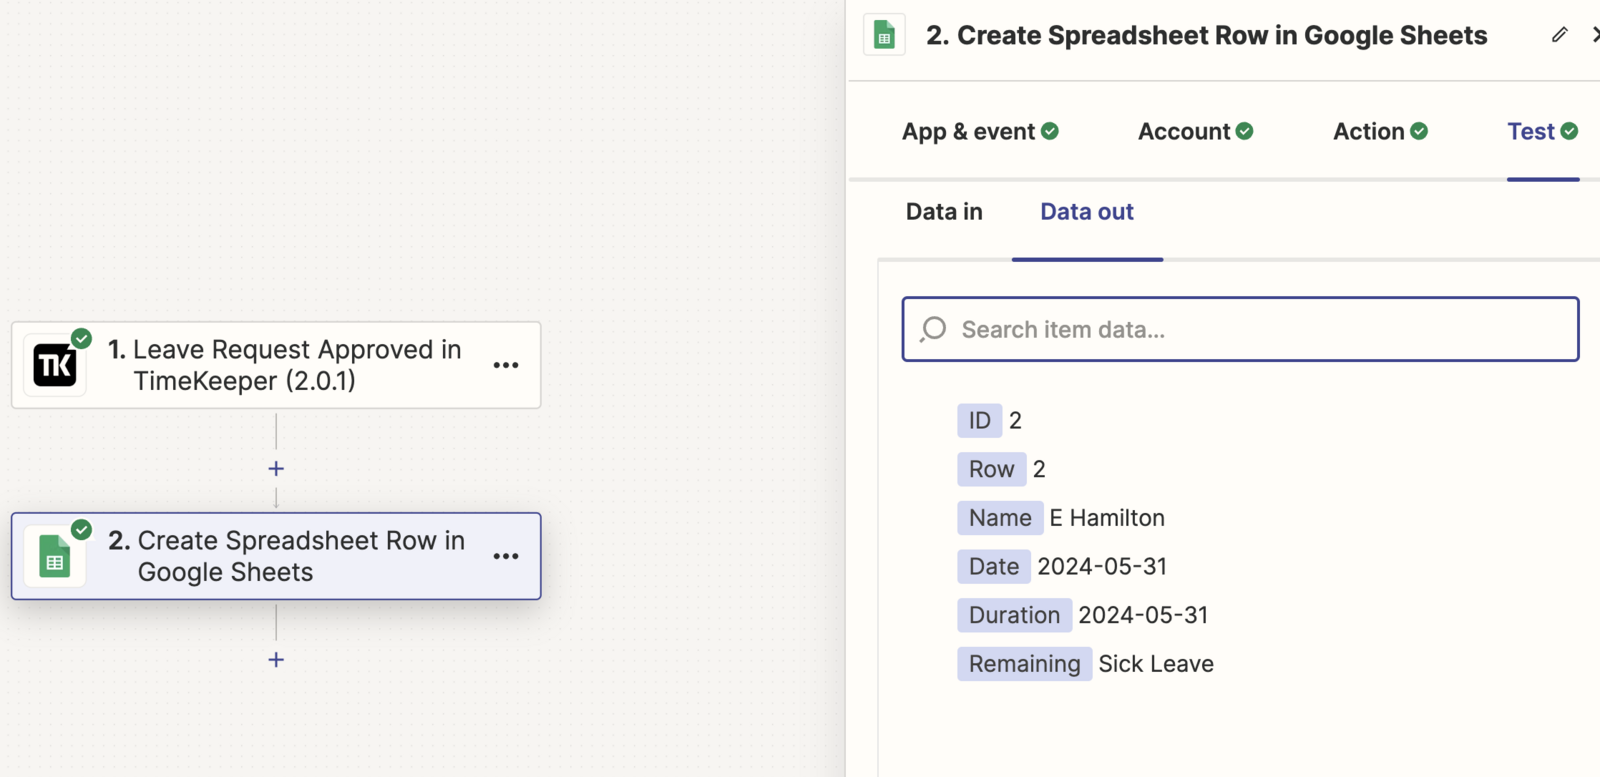Click the Duration field label
1600x777 pixels.
(x=1014, y=615)
